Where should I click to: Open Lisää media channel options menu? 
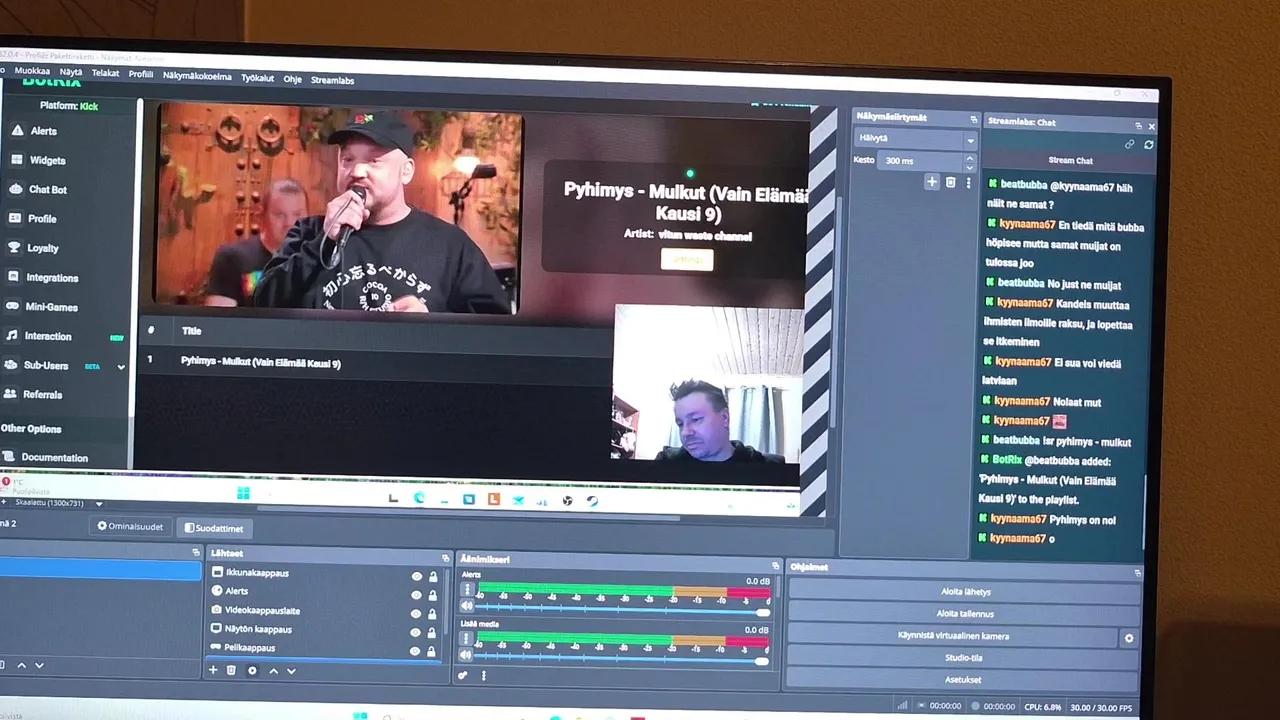pyautogui.click(x=466, y=640)
